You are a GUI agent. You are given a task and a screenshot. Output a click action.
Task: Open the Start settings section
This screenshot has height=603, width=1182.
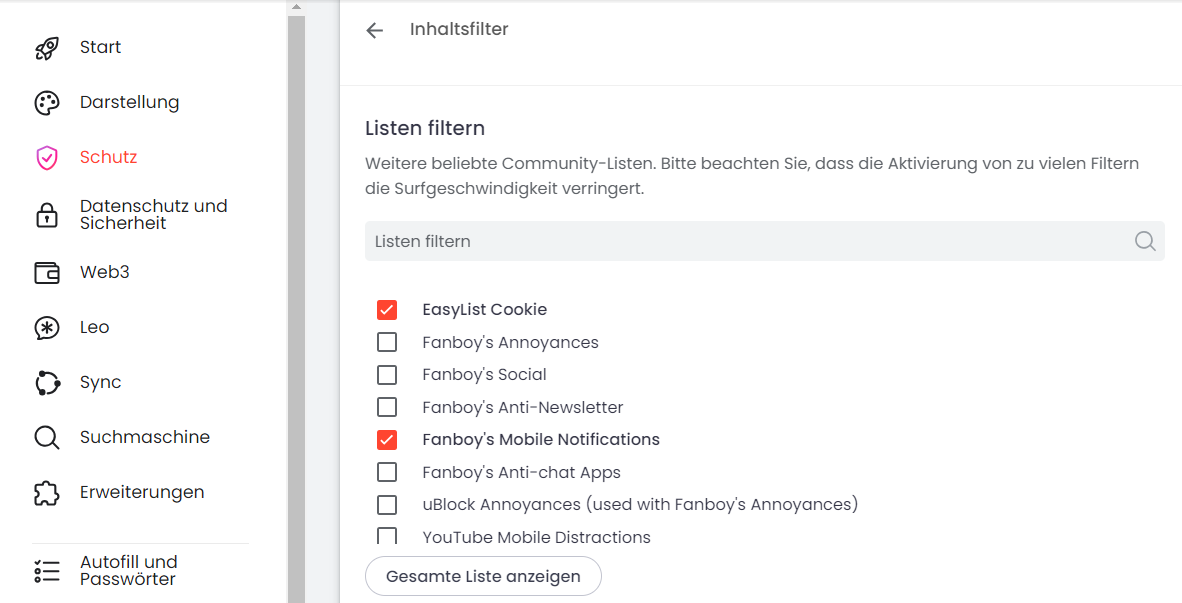click(100, 47)
